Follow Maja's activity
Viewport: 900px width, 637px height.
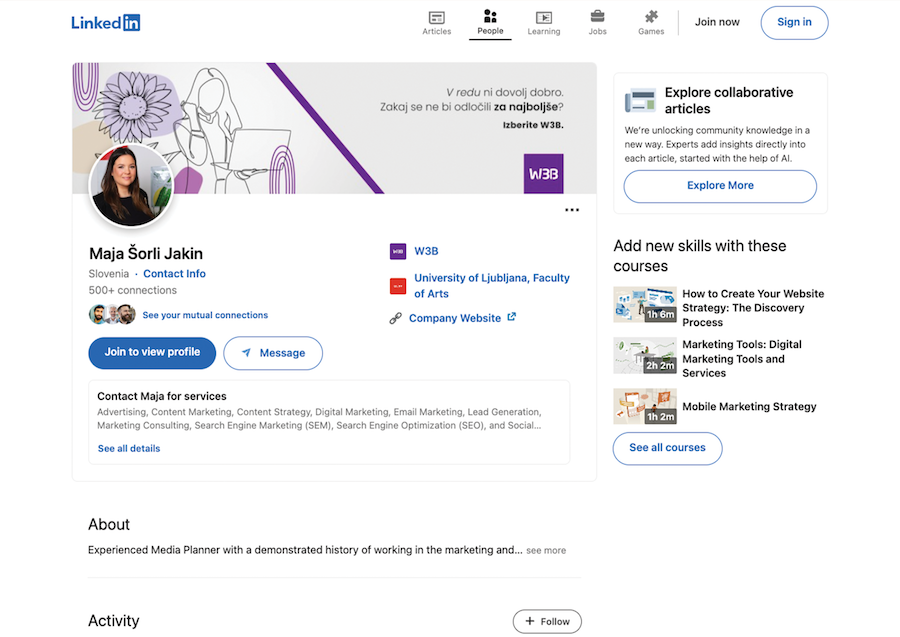(547, 621)
